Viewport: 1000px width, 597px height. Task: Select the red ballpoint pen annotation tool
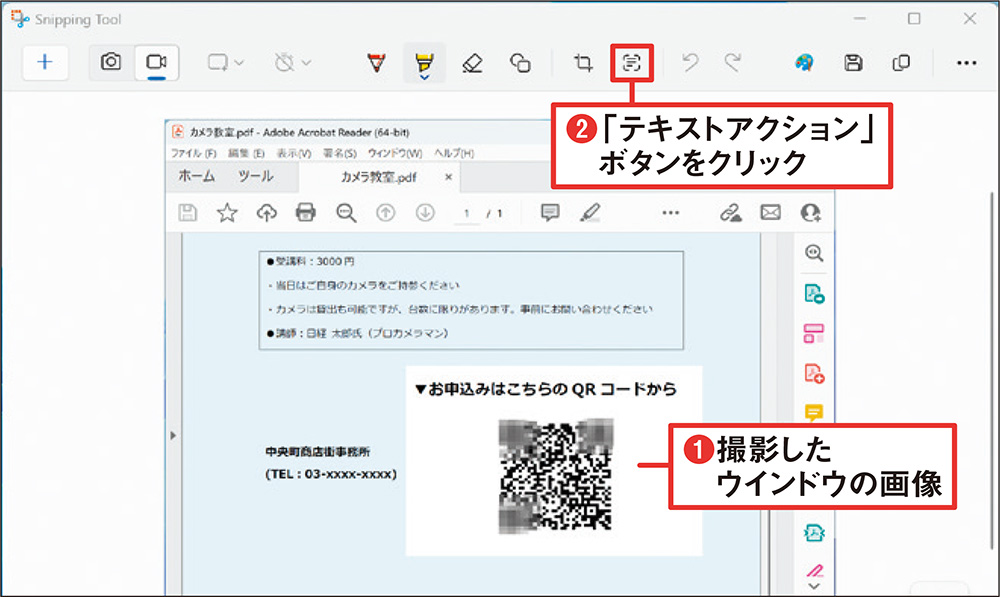(377, 62)
